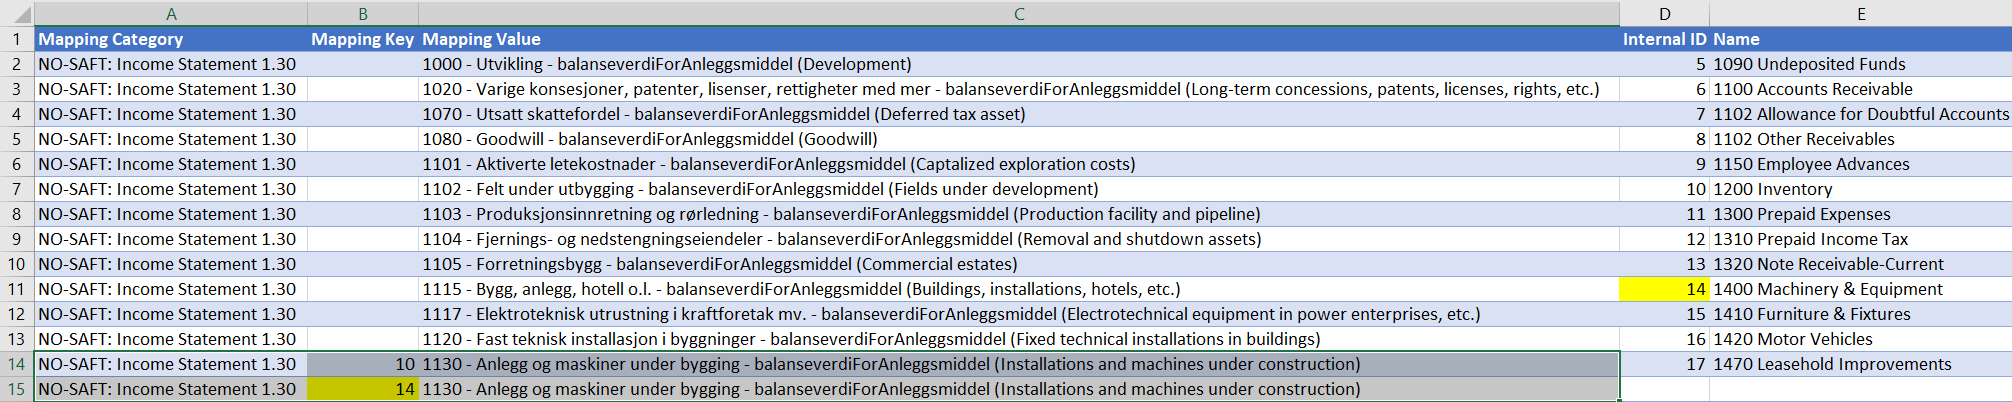Select the 1080 - Goodwill mapping cell
Screen dimensions: 2012x402
click(1019, 139)
